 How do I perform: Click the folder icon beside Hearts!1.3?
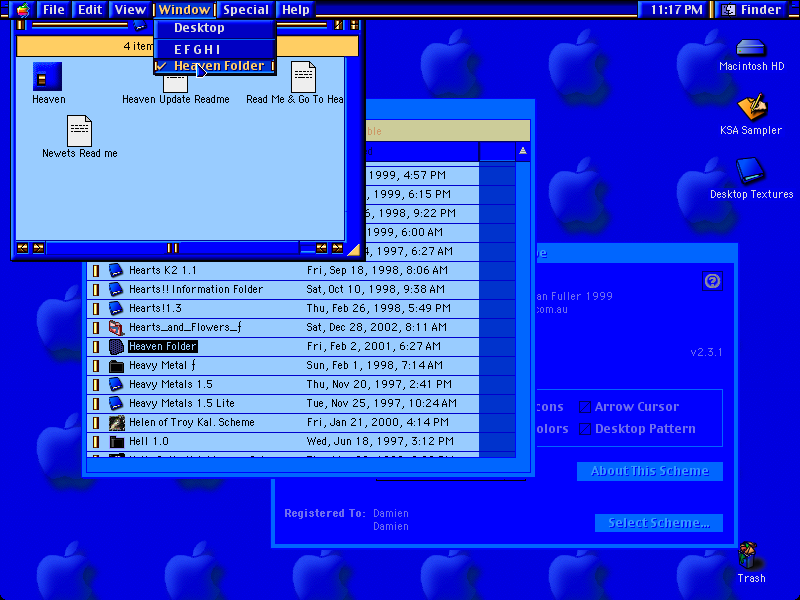116,308
